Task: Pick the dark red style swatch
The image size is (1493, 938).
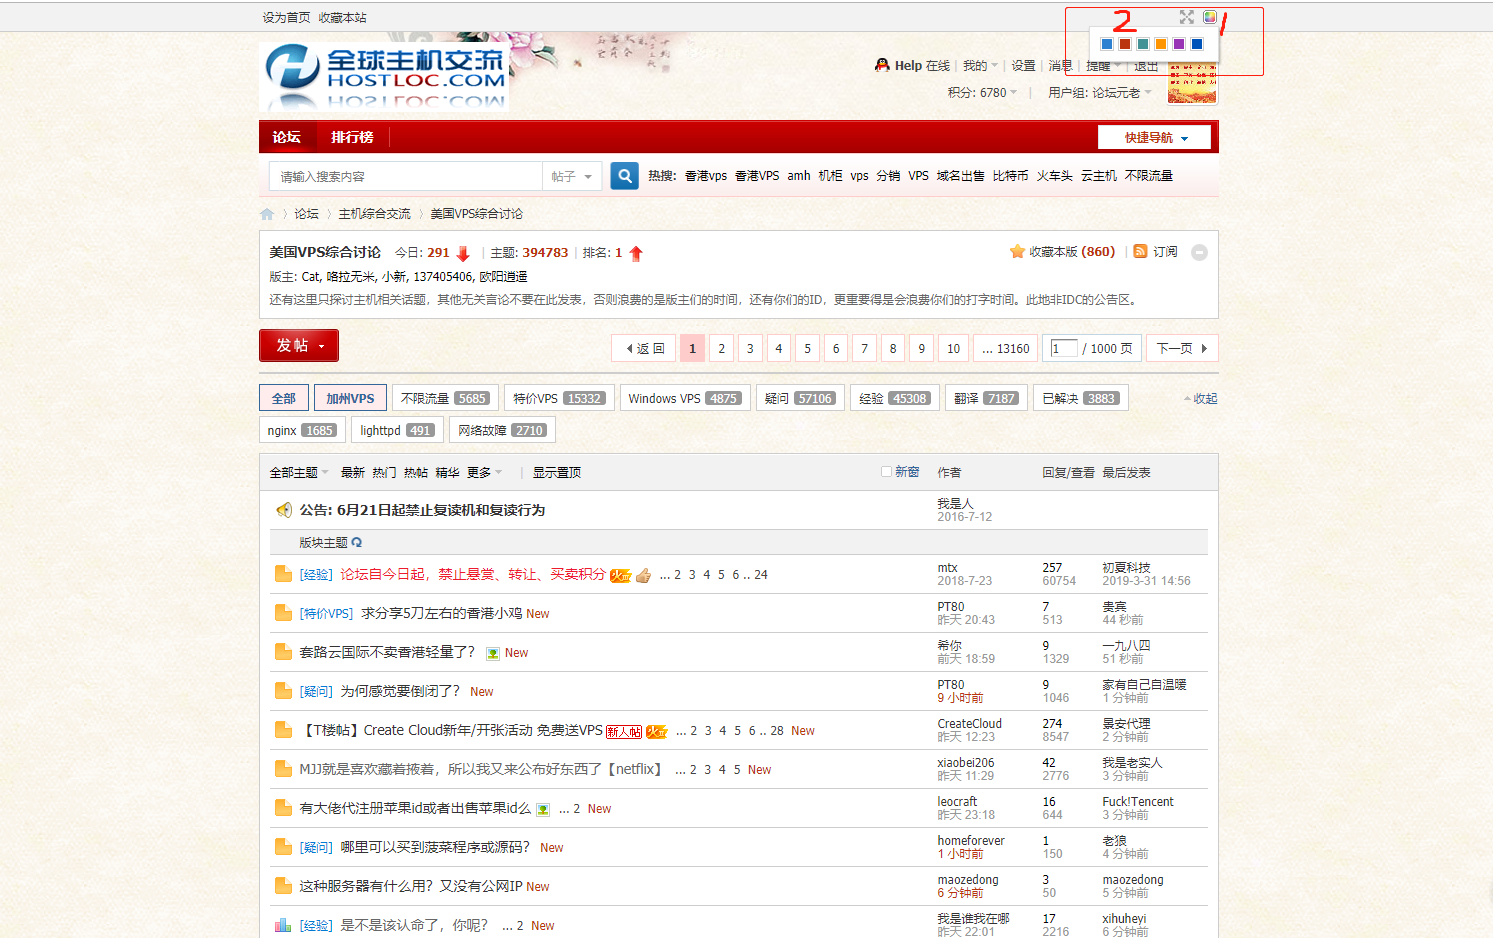Action: click(1125, 44)
